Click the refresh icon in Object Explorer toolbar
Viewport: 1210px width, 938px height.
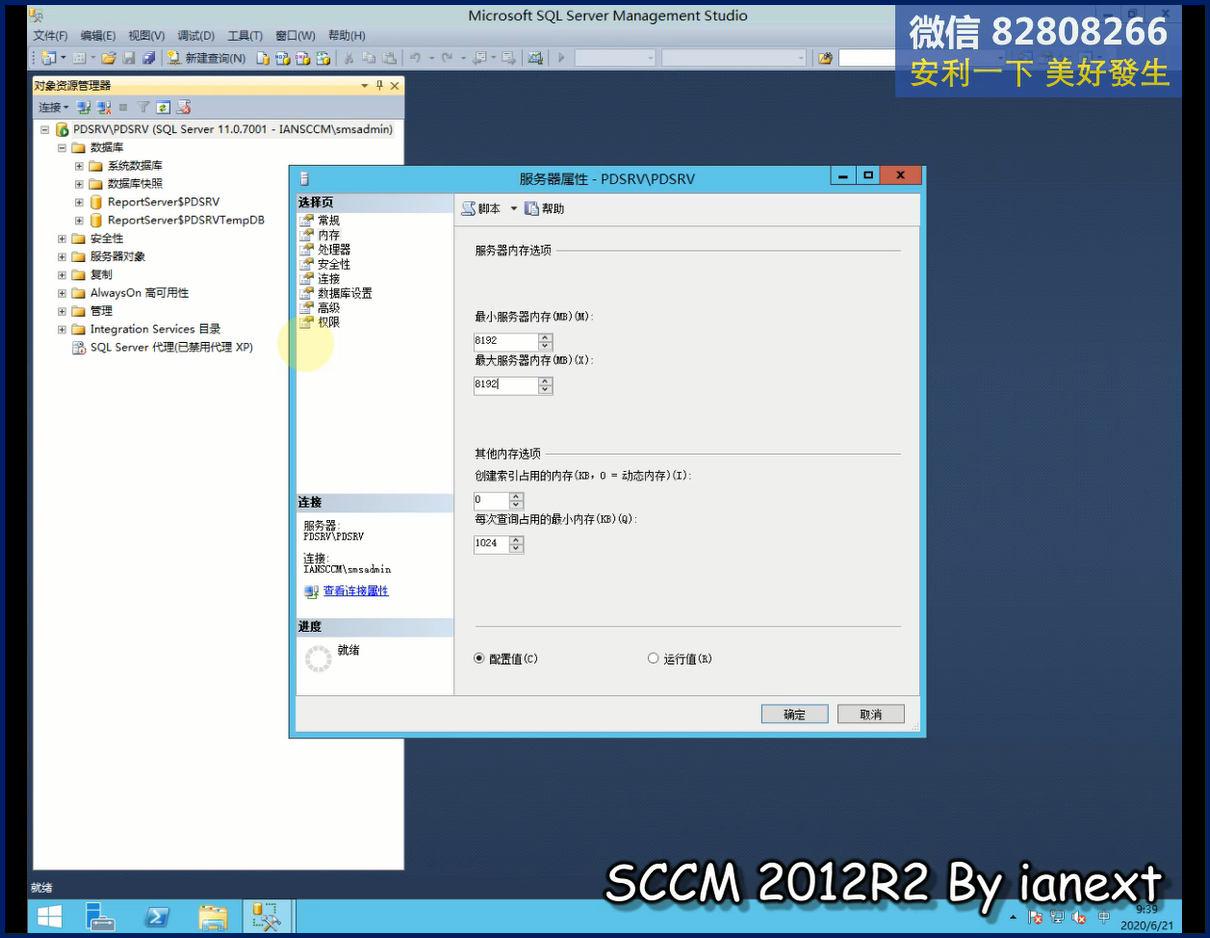[x=162, y=107]
